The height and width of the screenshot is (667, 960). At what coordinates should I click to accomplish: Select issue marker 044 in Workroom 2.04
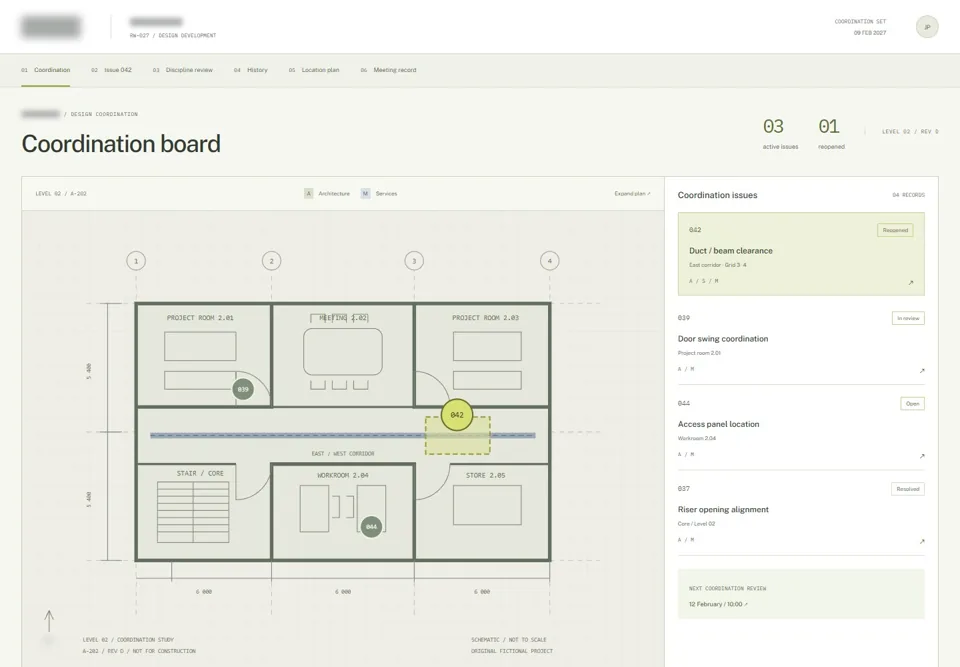[x=371, y=527]
